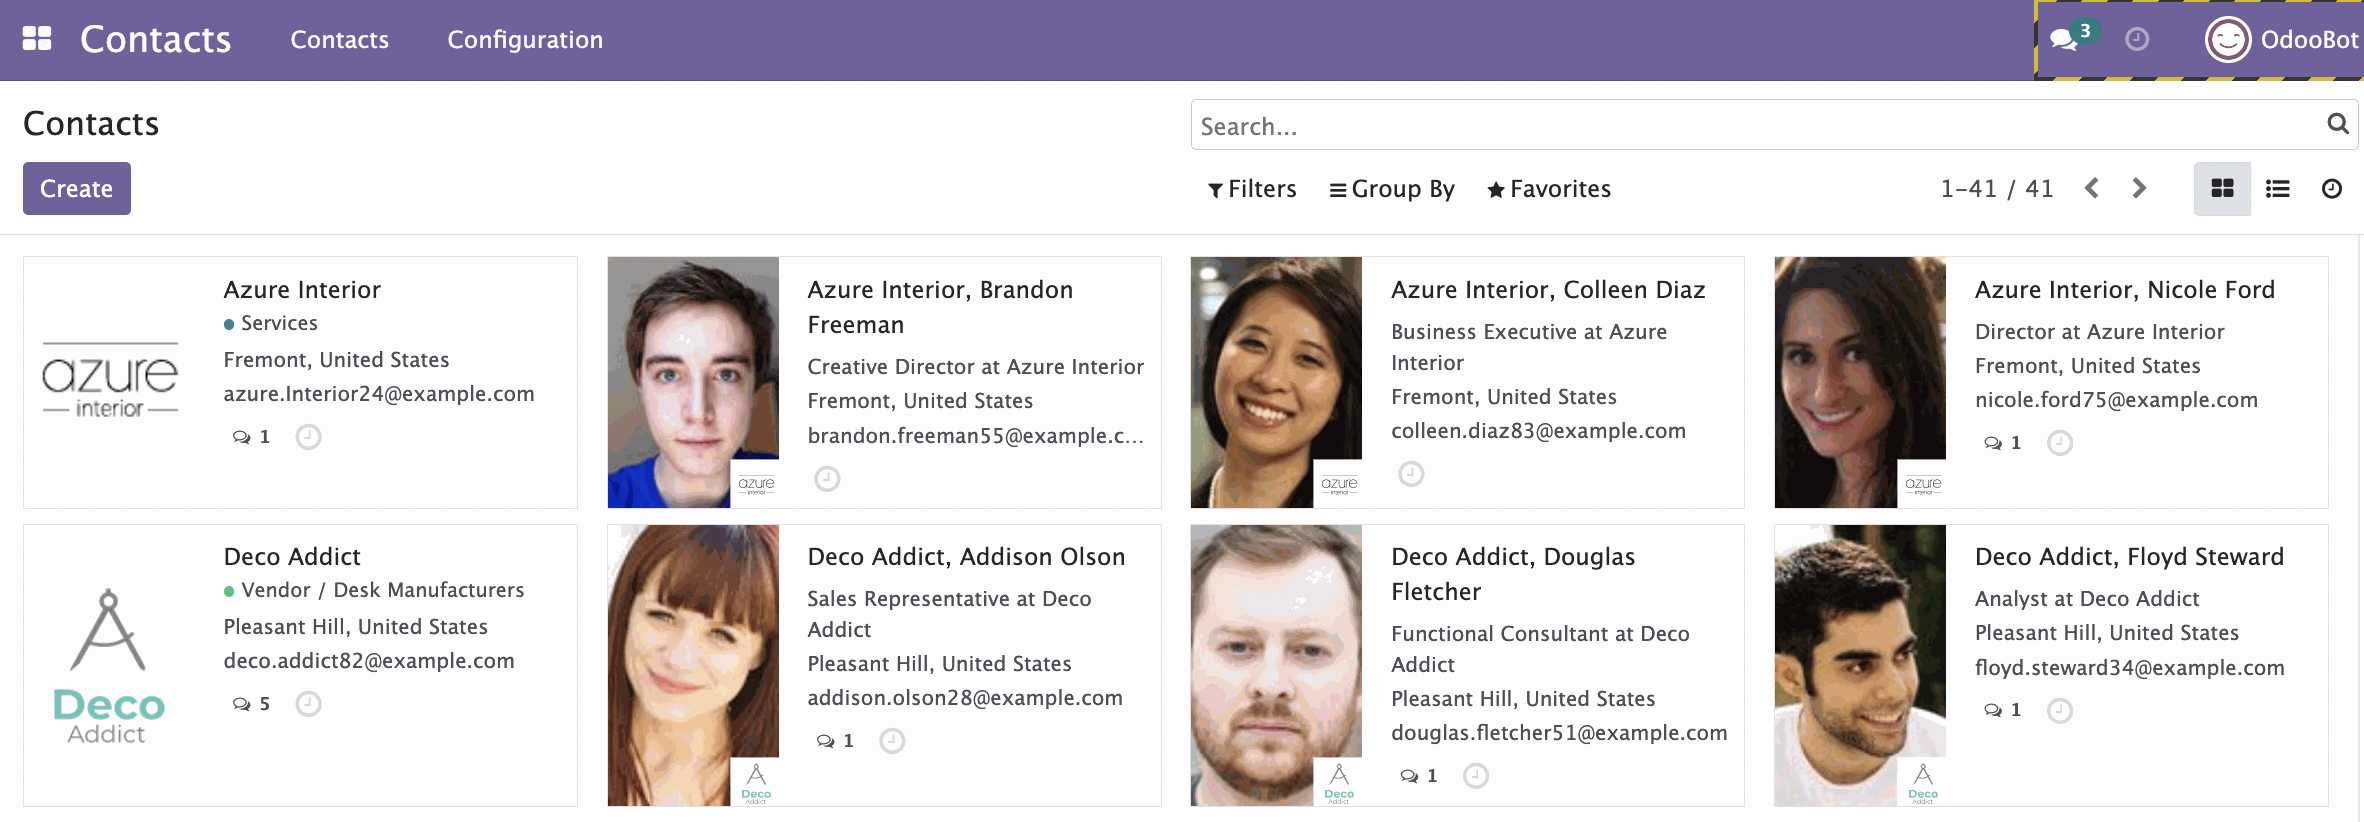The height and width of the screenshot is (822, 2364).
Task: Open the activities clock icon in top bar
Action: point(2137,39)
